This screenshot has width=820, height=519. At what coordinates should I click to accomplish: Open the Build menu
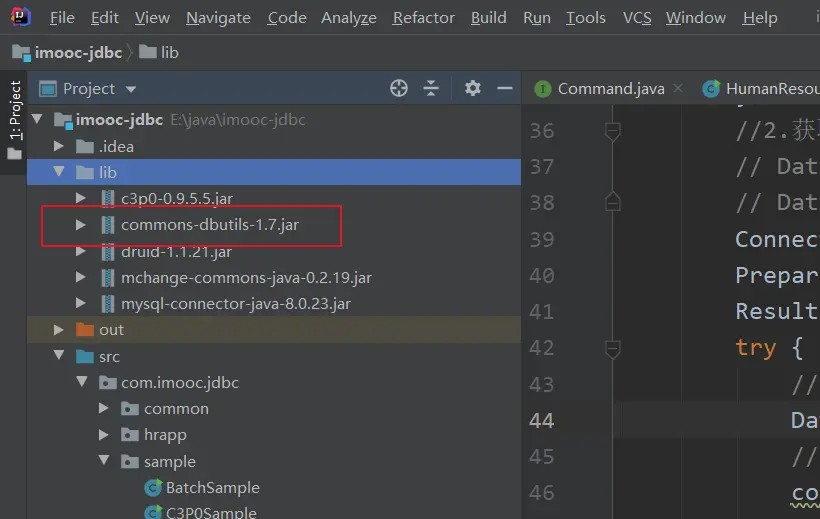(488, 18)
